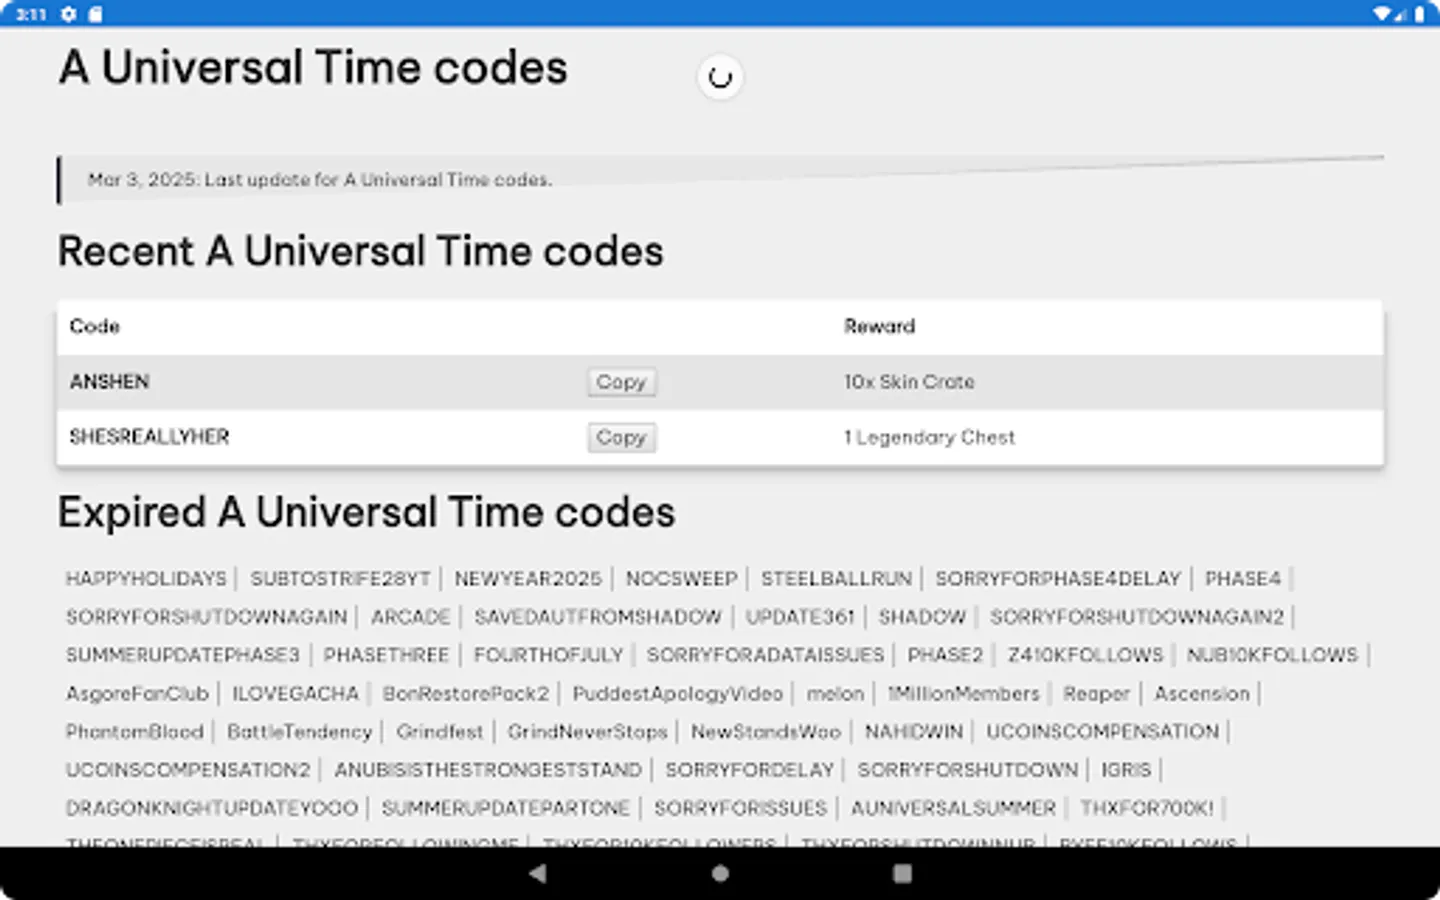This screenshot has width=1440, height=900.
Task: Select expired code SUBTOSTRIFE28YT
Action: point(340,579)
